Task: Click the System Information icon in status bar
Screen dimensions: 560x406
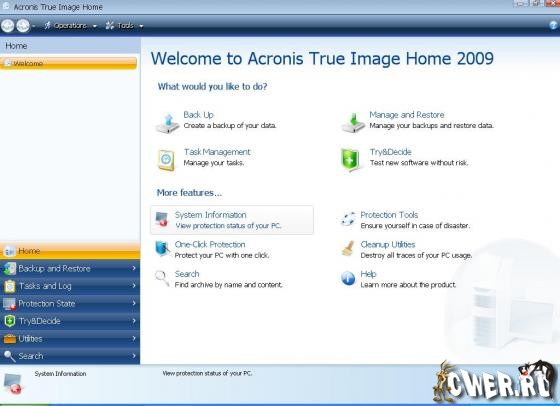Action: pyautogui.click(x=13, y=384)
